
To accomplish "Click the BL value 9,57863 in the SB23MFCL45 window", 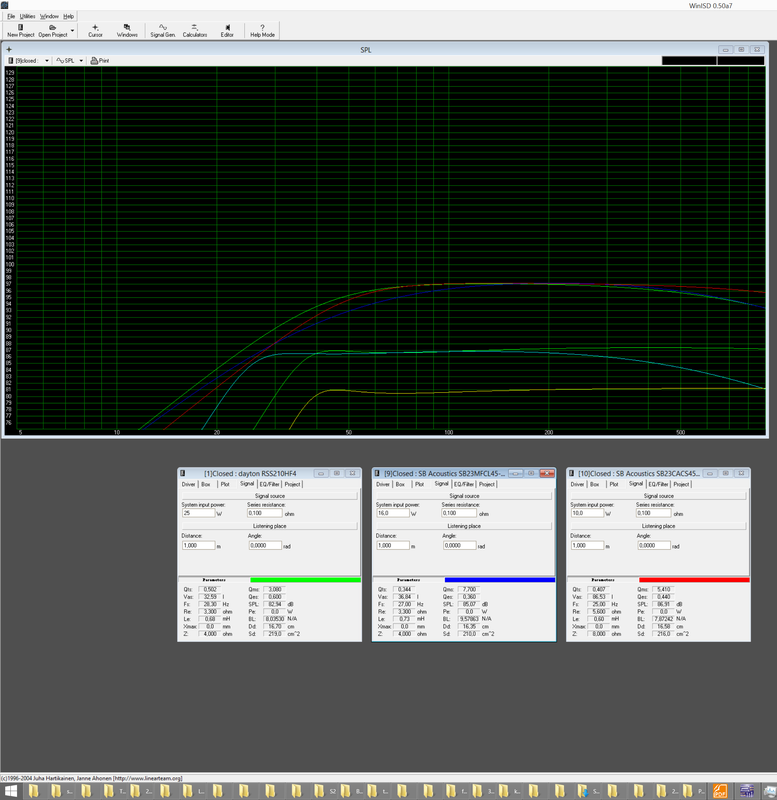I will click(x=469, y=619).
